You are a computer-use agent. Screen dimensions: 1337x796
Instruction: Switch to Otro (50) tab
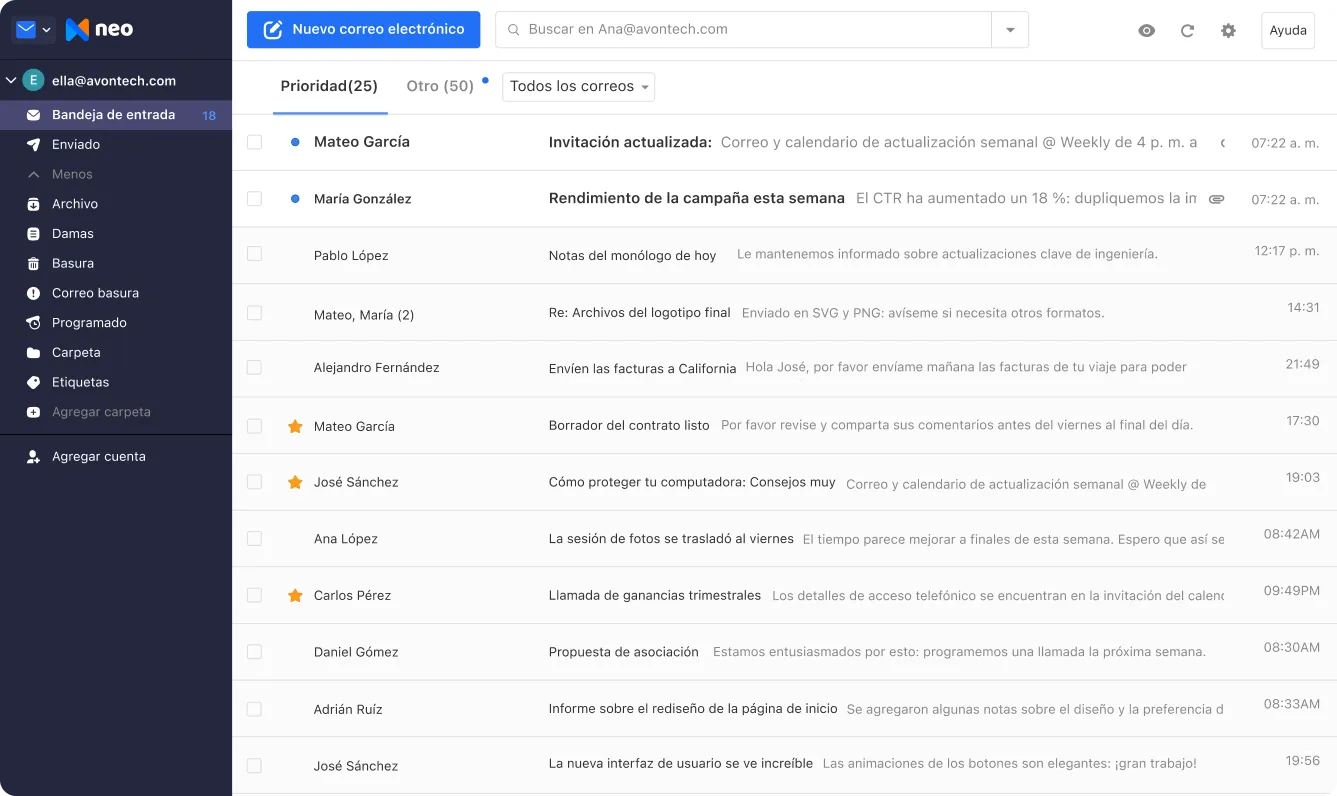440,86
